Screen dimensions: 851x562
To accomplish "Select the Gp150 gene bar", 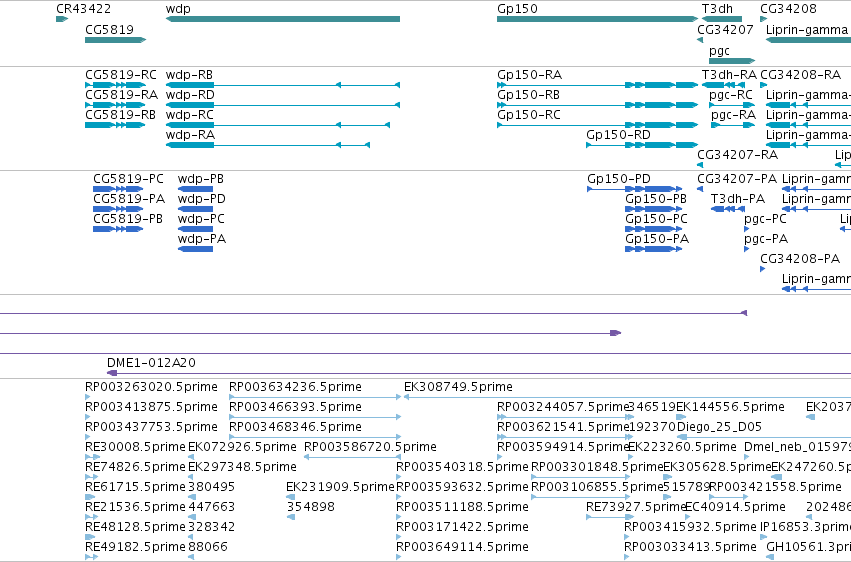I will (598, 19).
